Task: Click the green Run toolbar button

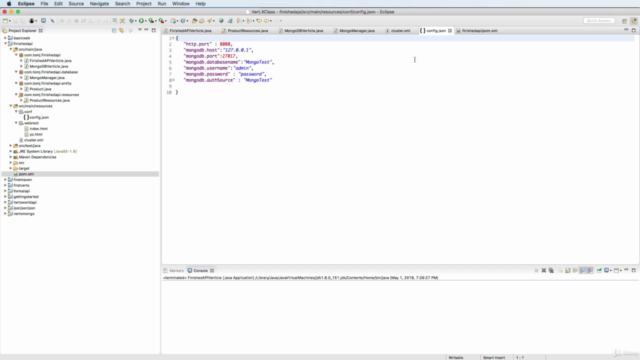Action: 141,21
